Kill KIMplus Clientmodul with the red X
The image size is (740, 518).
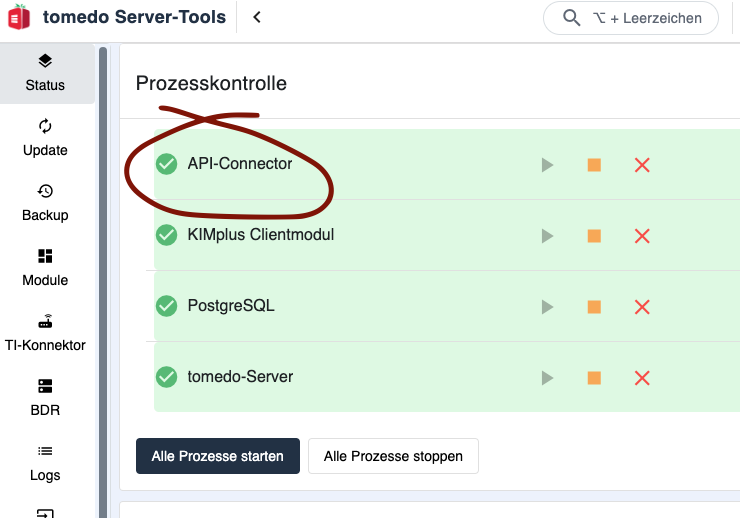coord(642,236)
